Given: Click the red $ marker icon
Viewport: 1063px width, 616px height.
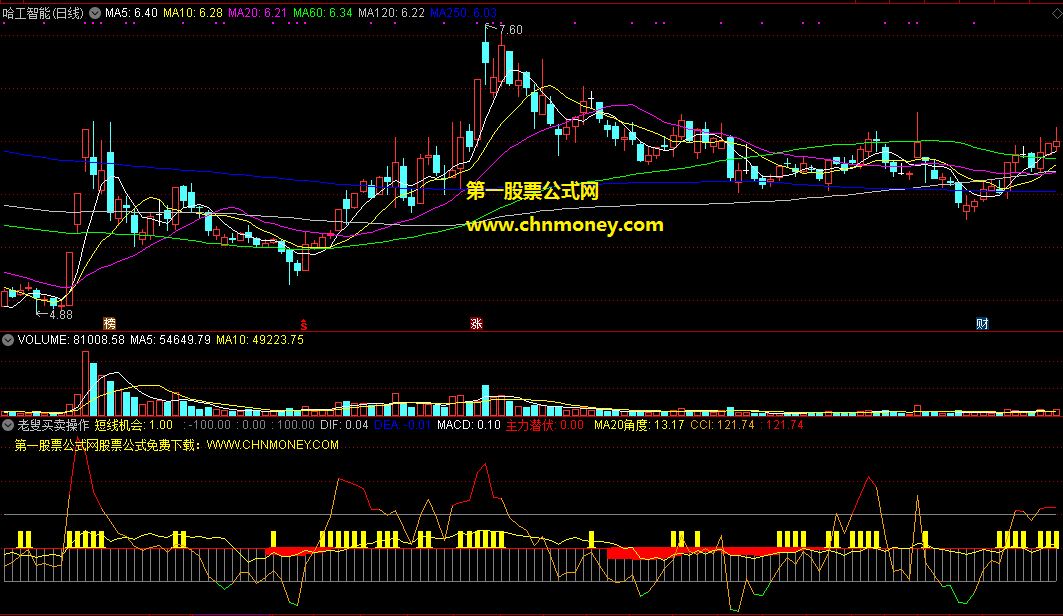Looking at the screenshot, I should pyautogui.click(x=304, y=325).
